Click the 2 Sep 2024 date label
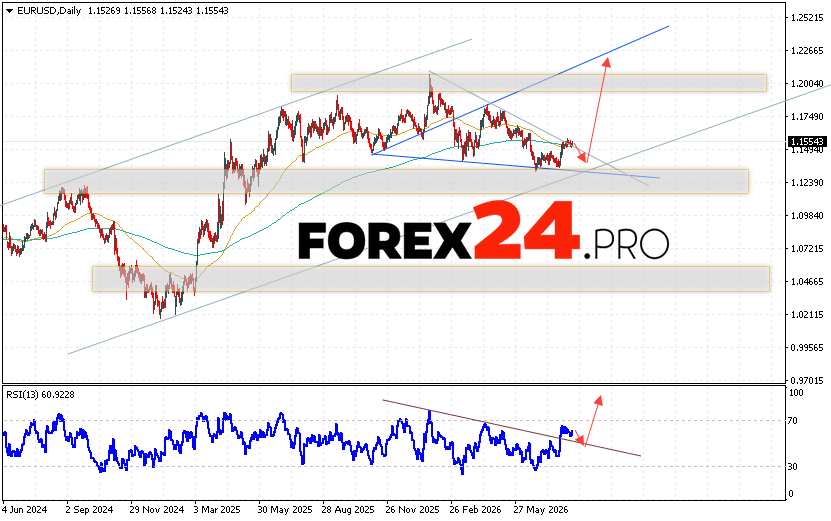This screenshot has height=521, width=831. 89,510
